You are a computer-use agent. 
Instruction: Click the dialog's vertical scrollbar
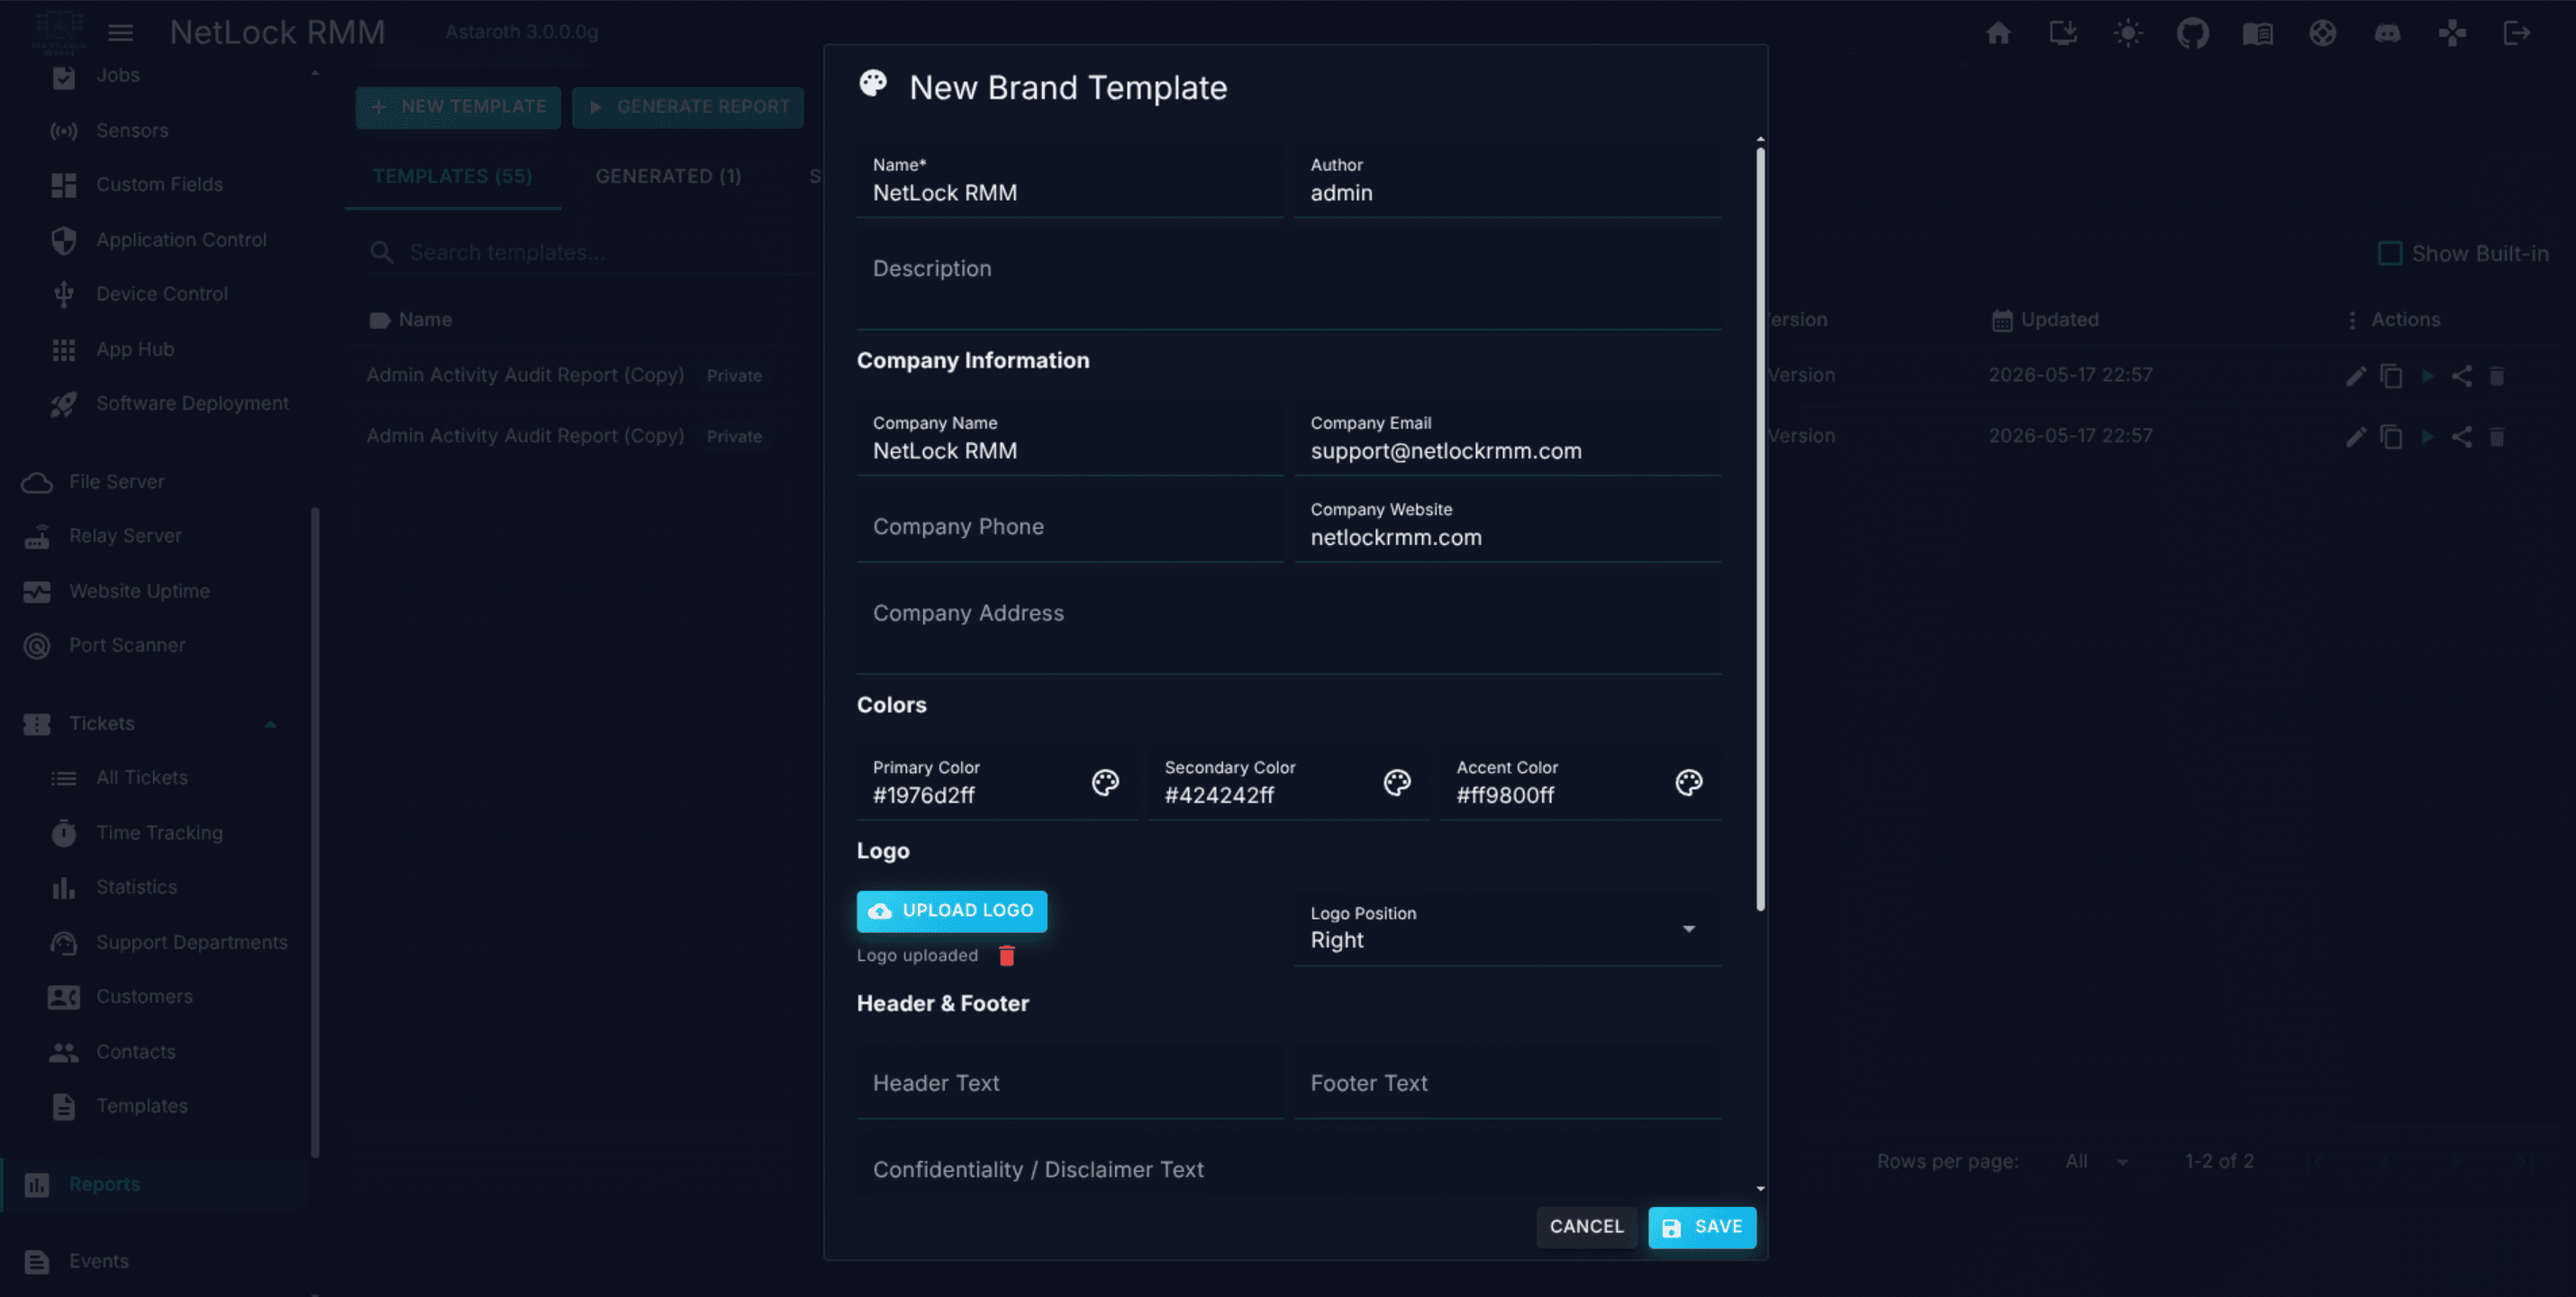[x=1760, y=530]
